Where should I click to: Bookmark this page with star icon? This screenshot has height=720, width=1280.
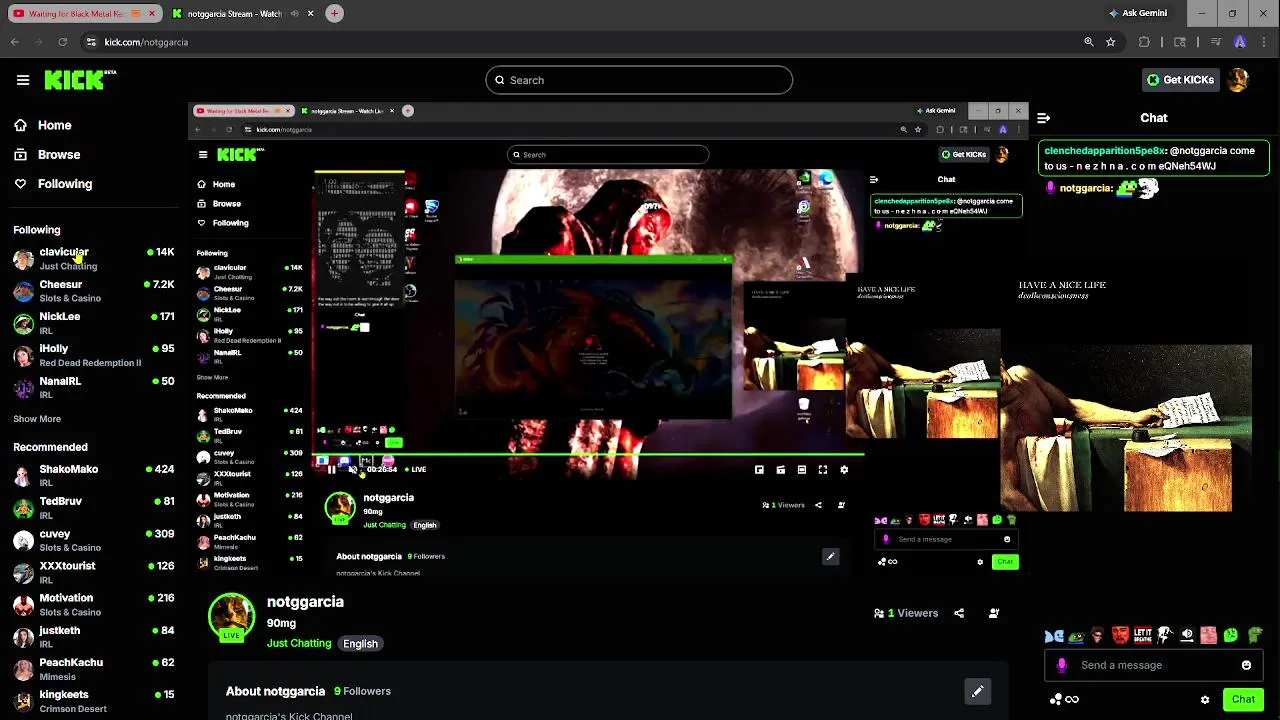(1110, 42)
